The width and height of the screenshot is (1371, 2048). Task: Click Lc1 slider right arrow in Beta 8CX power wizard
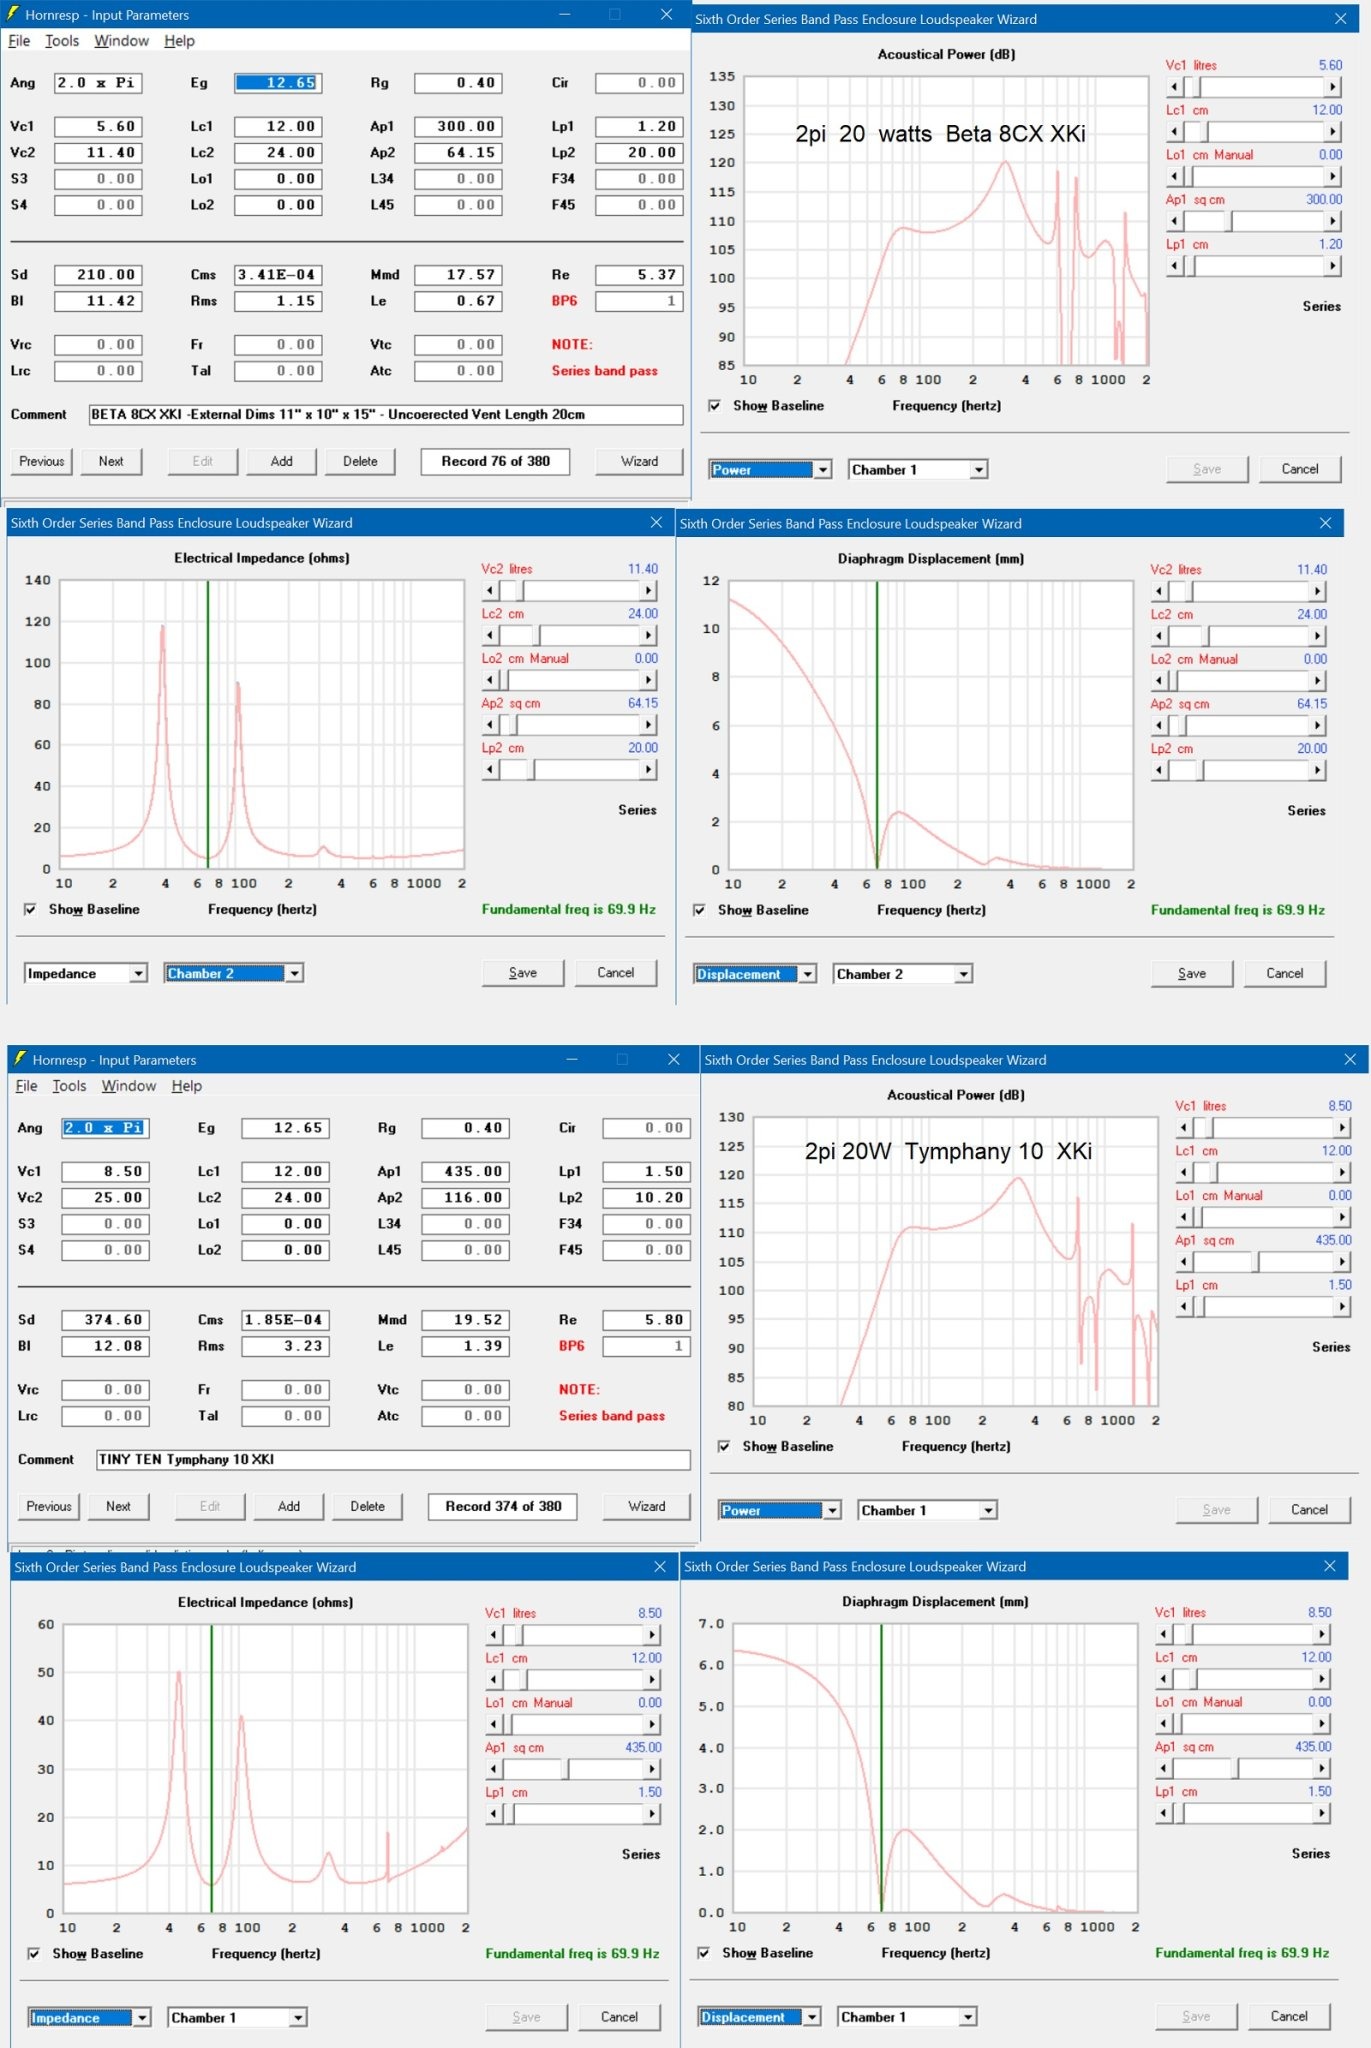[1332, 131]
